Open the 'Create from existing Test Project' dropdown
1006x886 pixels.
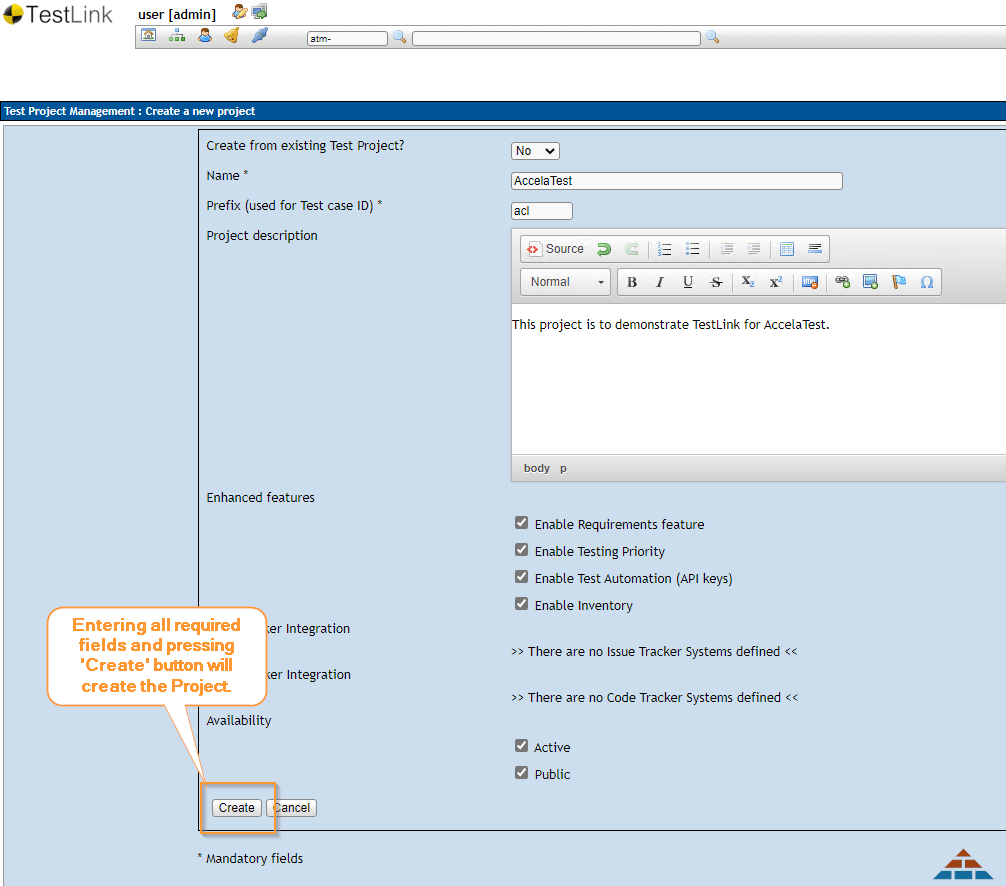[x=535, y=151]
